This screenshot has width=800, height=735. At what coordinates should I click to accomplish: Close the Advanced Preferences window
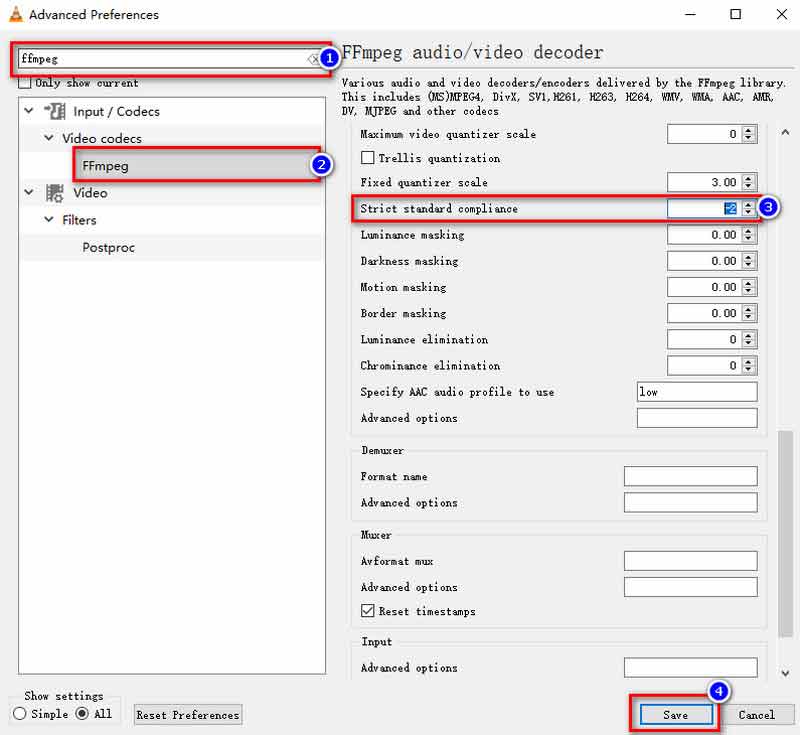pyautogui.click(x=782, y=14)
